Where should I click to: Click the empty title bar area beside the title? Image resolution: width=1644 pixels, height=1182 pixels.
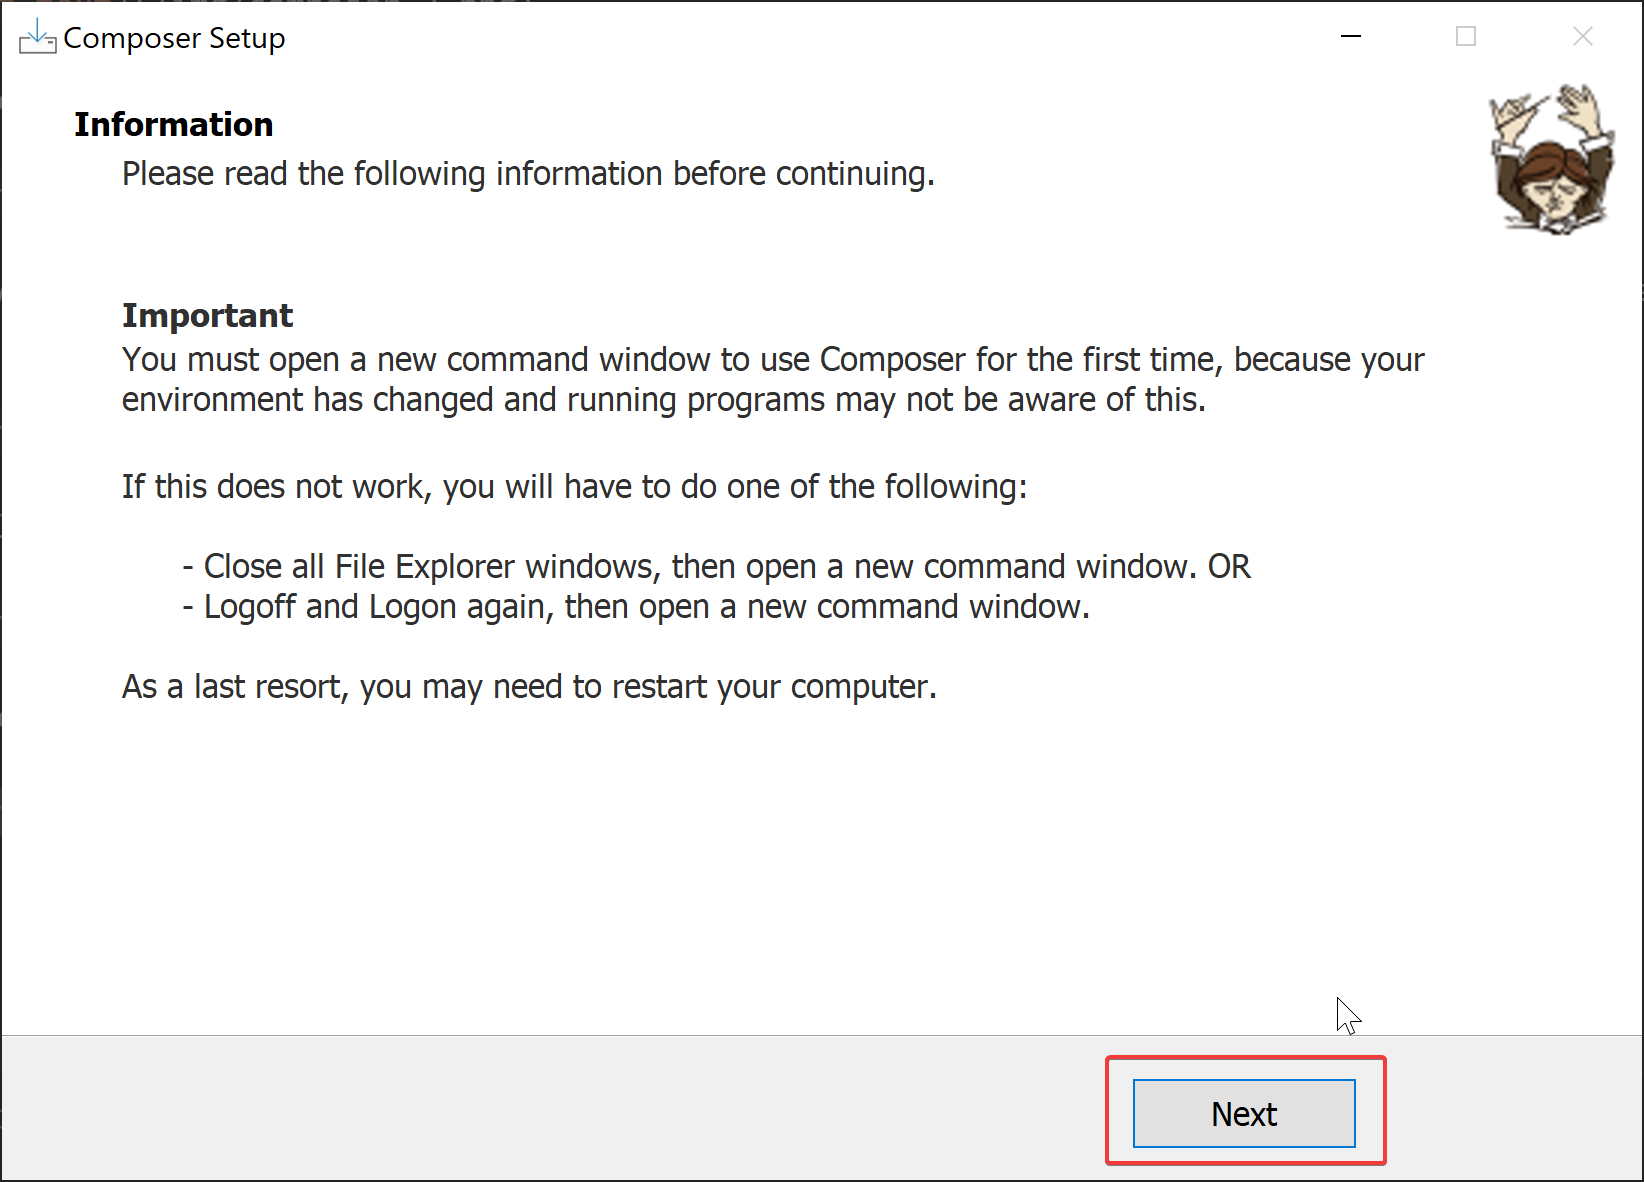coord(800,38)
